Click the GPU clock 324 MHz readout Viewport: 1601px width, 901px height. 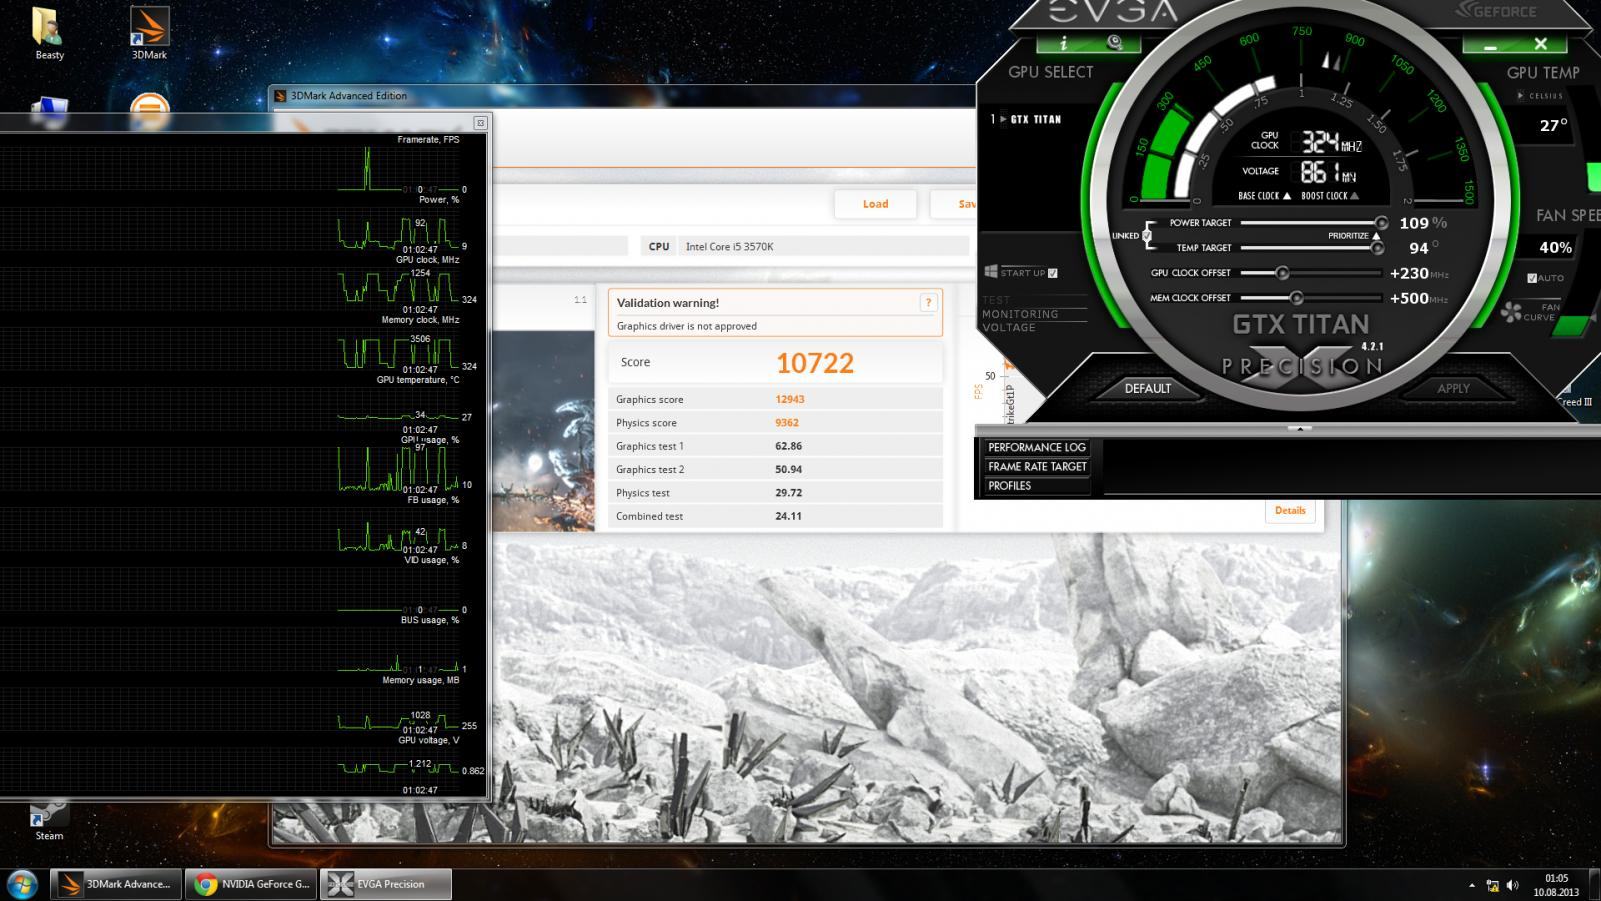coord(1331,142)
